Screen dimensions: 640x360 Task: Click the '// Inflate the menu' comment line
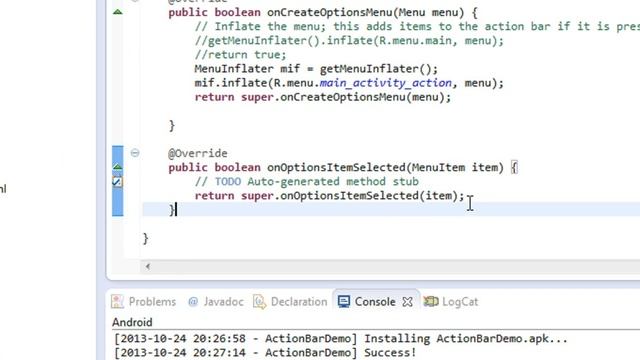tap(417, 26)
